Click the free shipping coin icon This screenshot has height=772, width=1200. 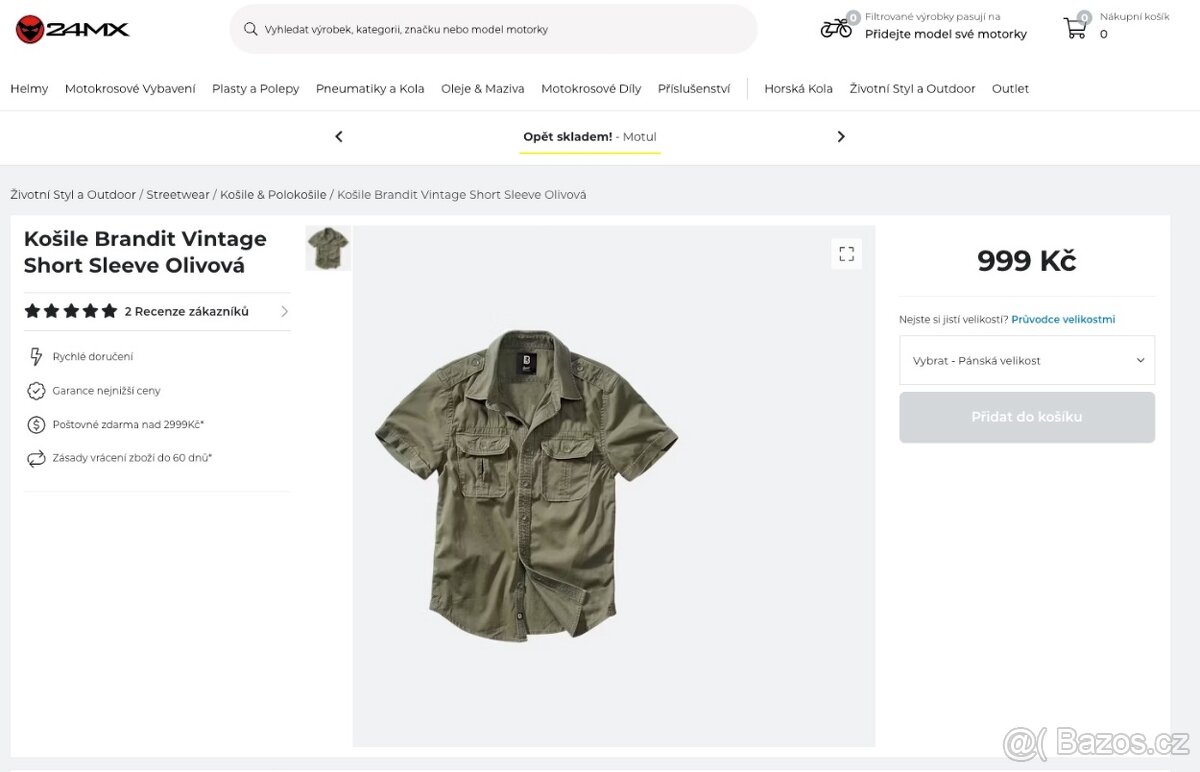(x=36, y=425)
